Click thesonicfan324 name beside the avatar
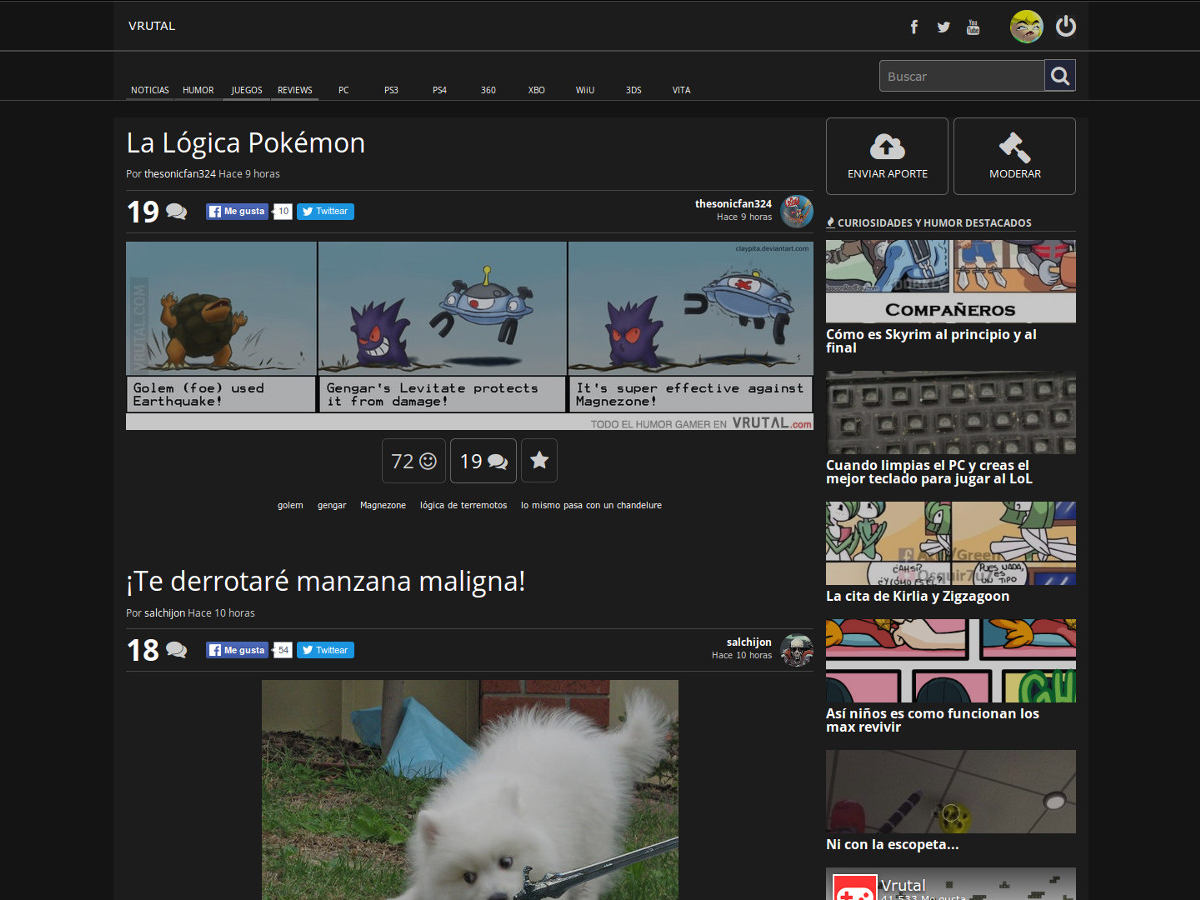1200x900 pixels. coord(733,204)
